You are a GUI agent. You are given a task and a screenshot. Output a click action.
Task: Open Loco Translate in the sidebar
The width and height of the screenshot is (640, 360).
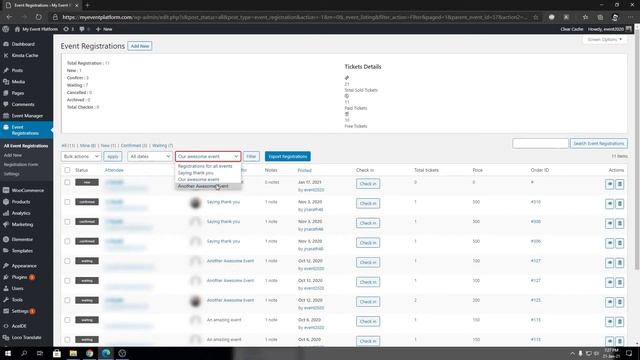tap(26, 337)
